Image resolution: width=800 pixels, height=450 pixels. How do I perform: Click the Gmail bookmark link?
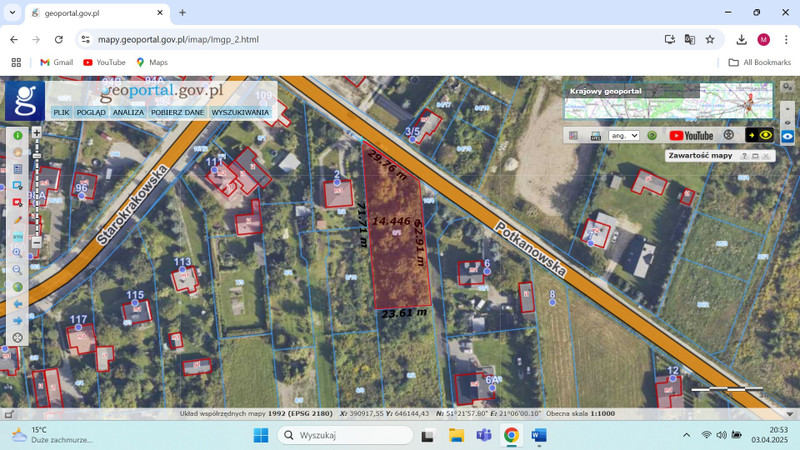[x=56, y=62]
